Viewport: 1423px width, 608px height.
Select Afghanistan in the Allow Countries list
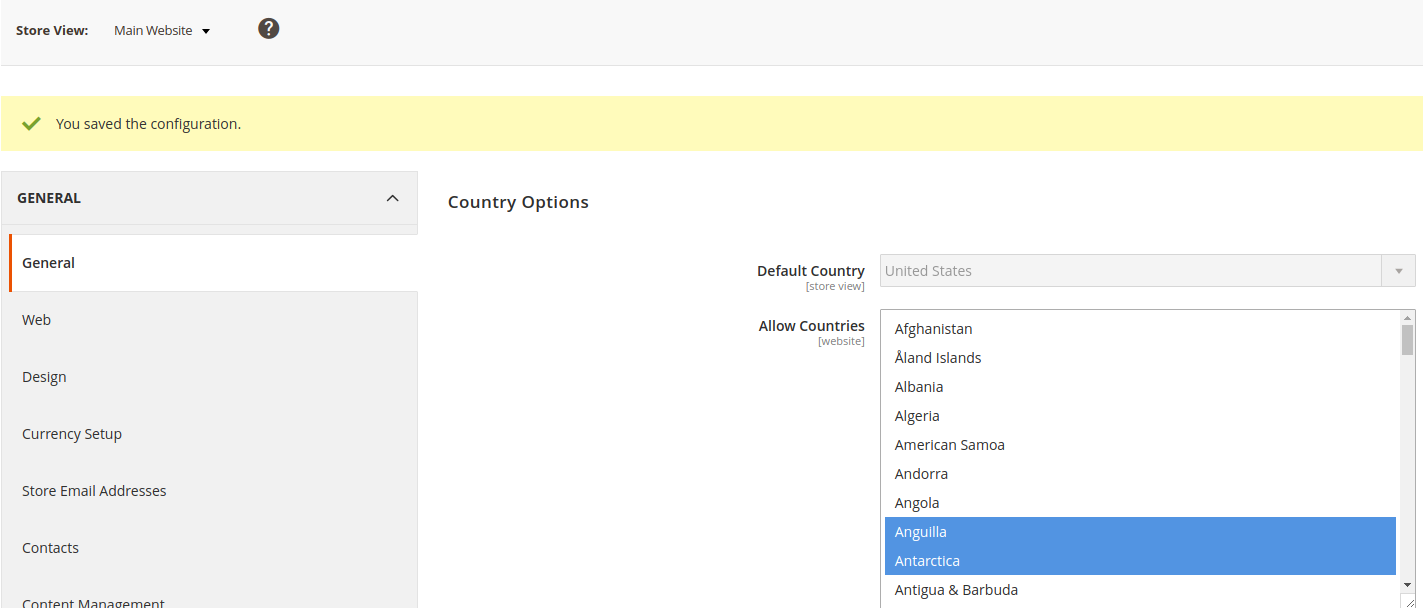[x=933, y=328]
